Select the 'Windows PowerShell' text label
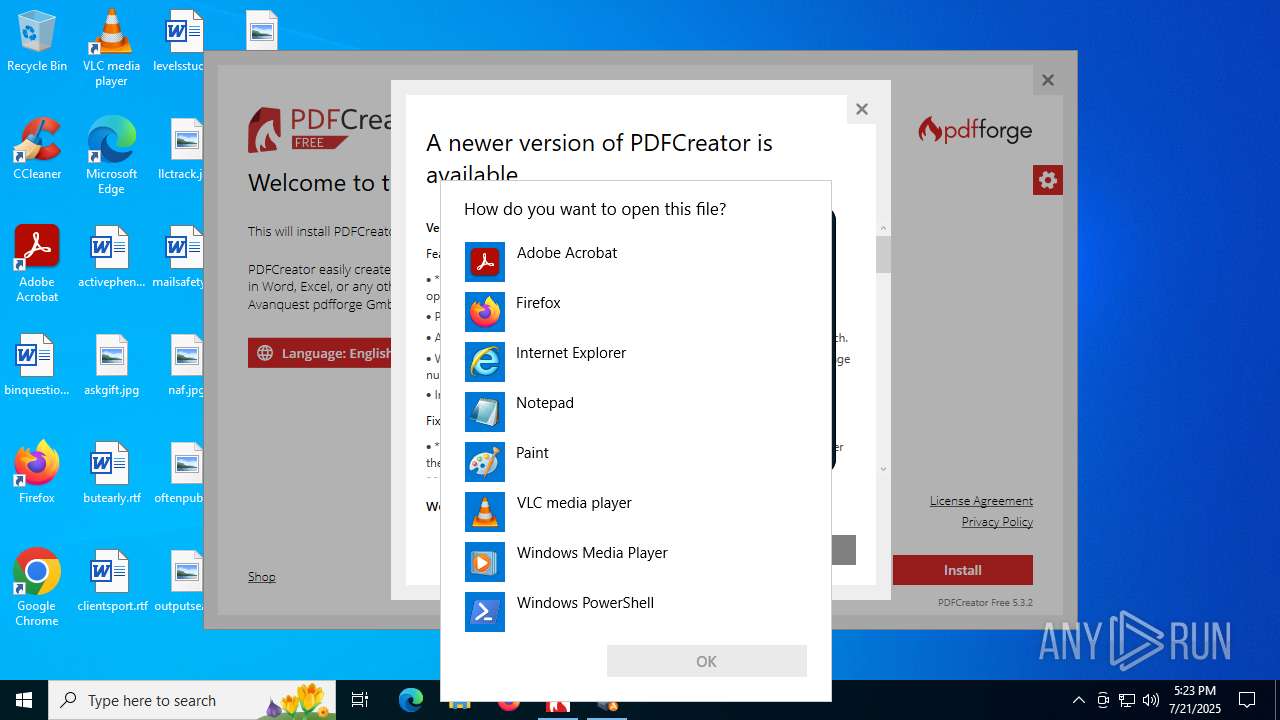Viewport: 1280px width, 720px height. 585,603
